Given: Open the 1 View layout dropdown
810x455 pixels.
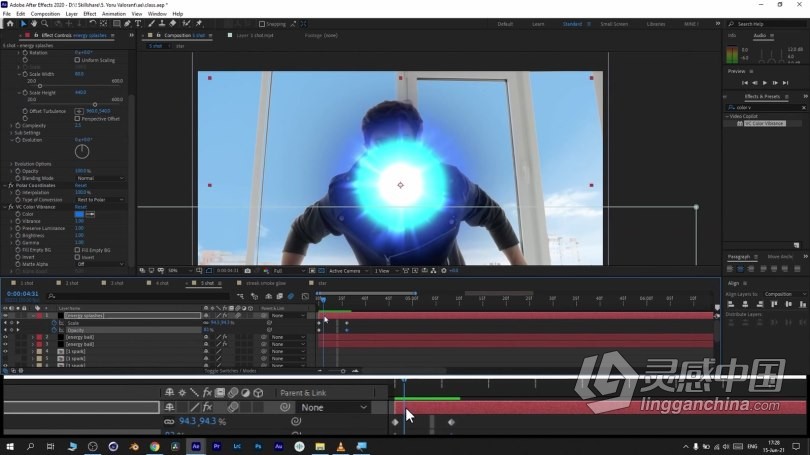Looking at the screenshot, I should [x=386, y=271].
